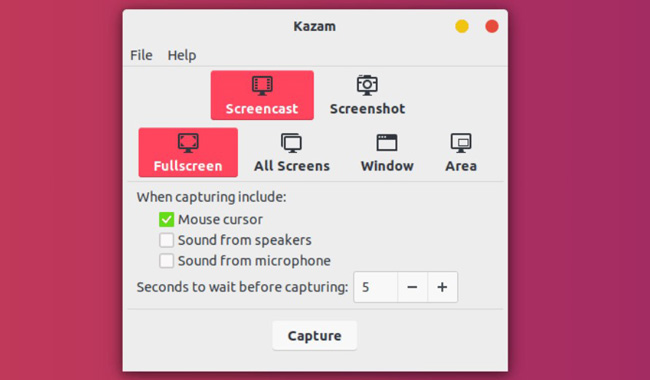Switch to Screenshot camera icon
Image resolution: width=650 pixels, height=380 pixels.
click(367, 85)
